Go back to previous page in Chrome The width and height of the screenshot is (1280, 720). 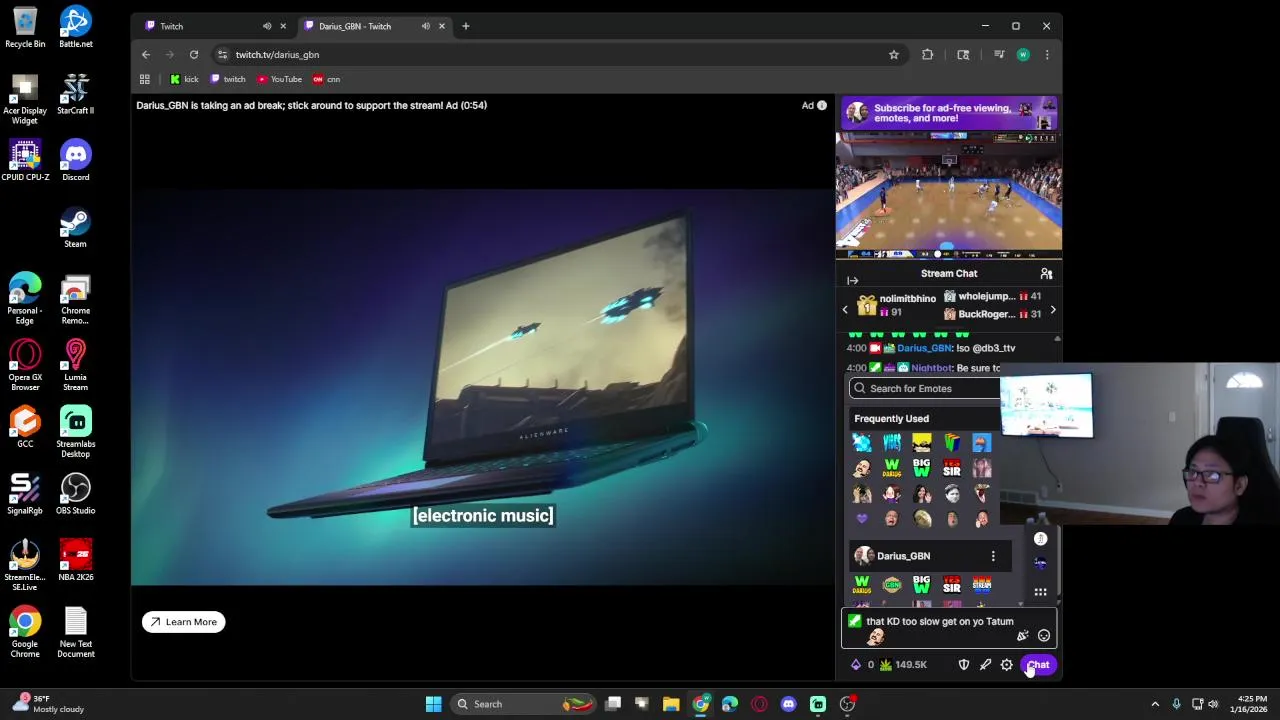(146, 55)
